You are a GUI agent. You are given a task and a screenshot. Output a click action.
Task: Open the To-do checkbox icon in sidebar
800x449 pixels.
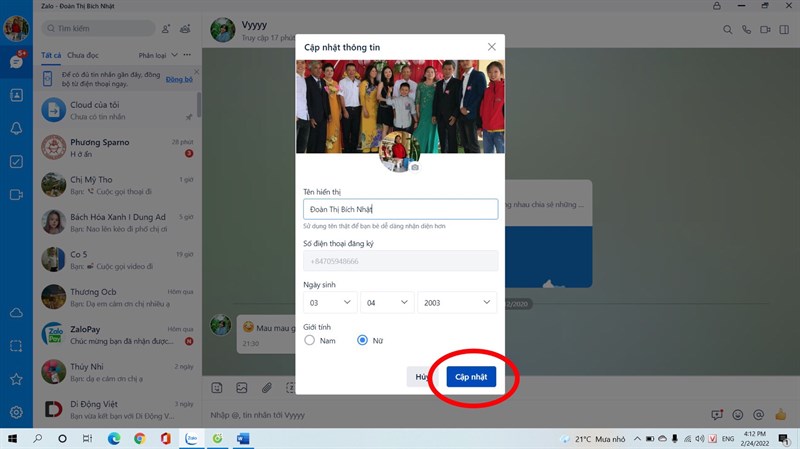point(16,162)
